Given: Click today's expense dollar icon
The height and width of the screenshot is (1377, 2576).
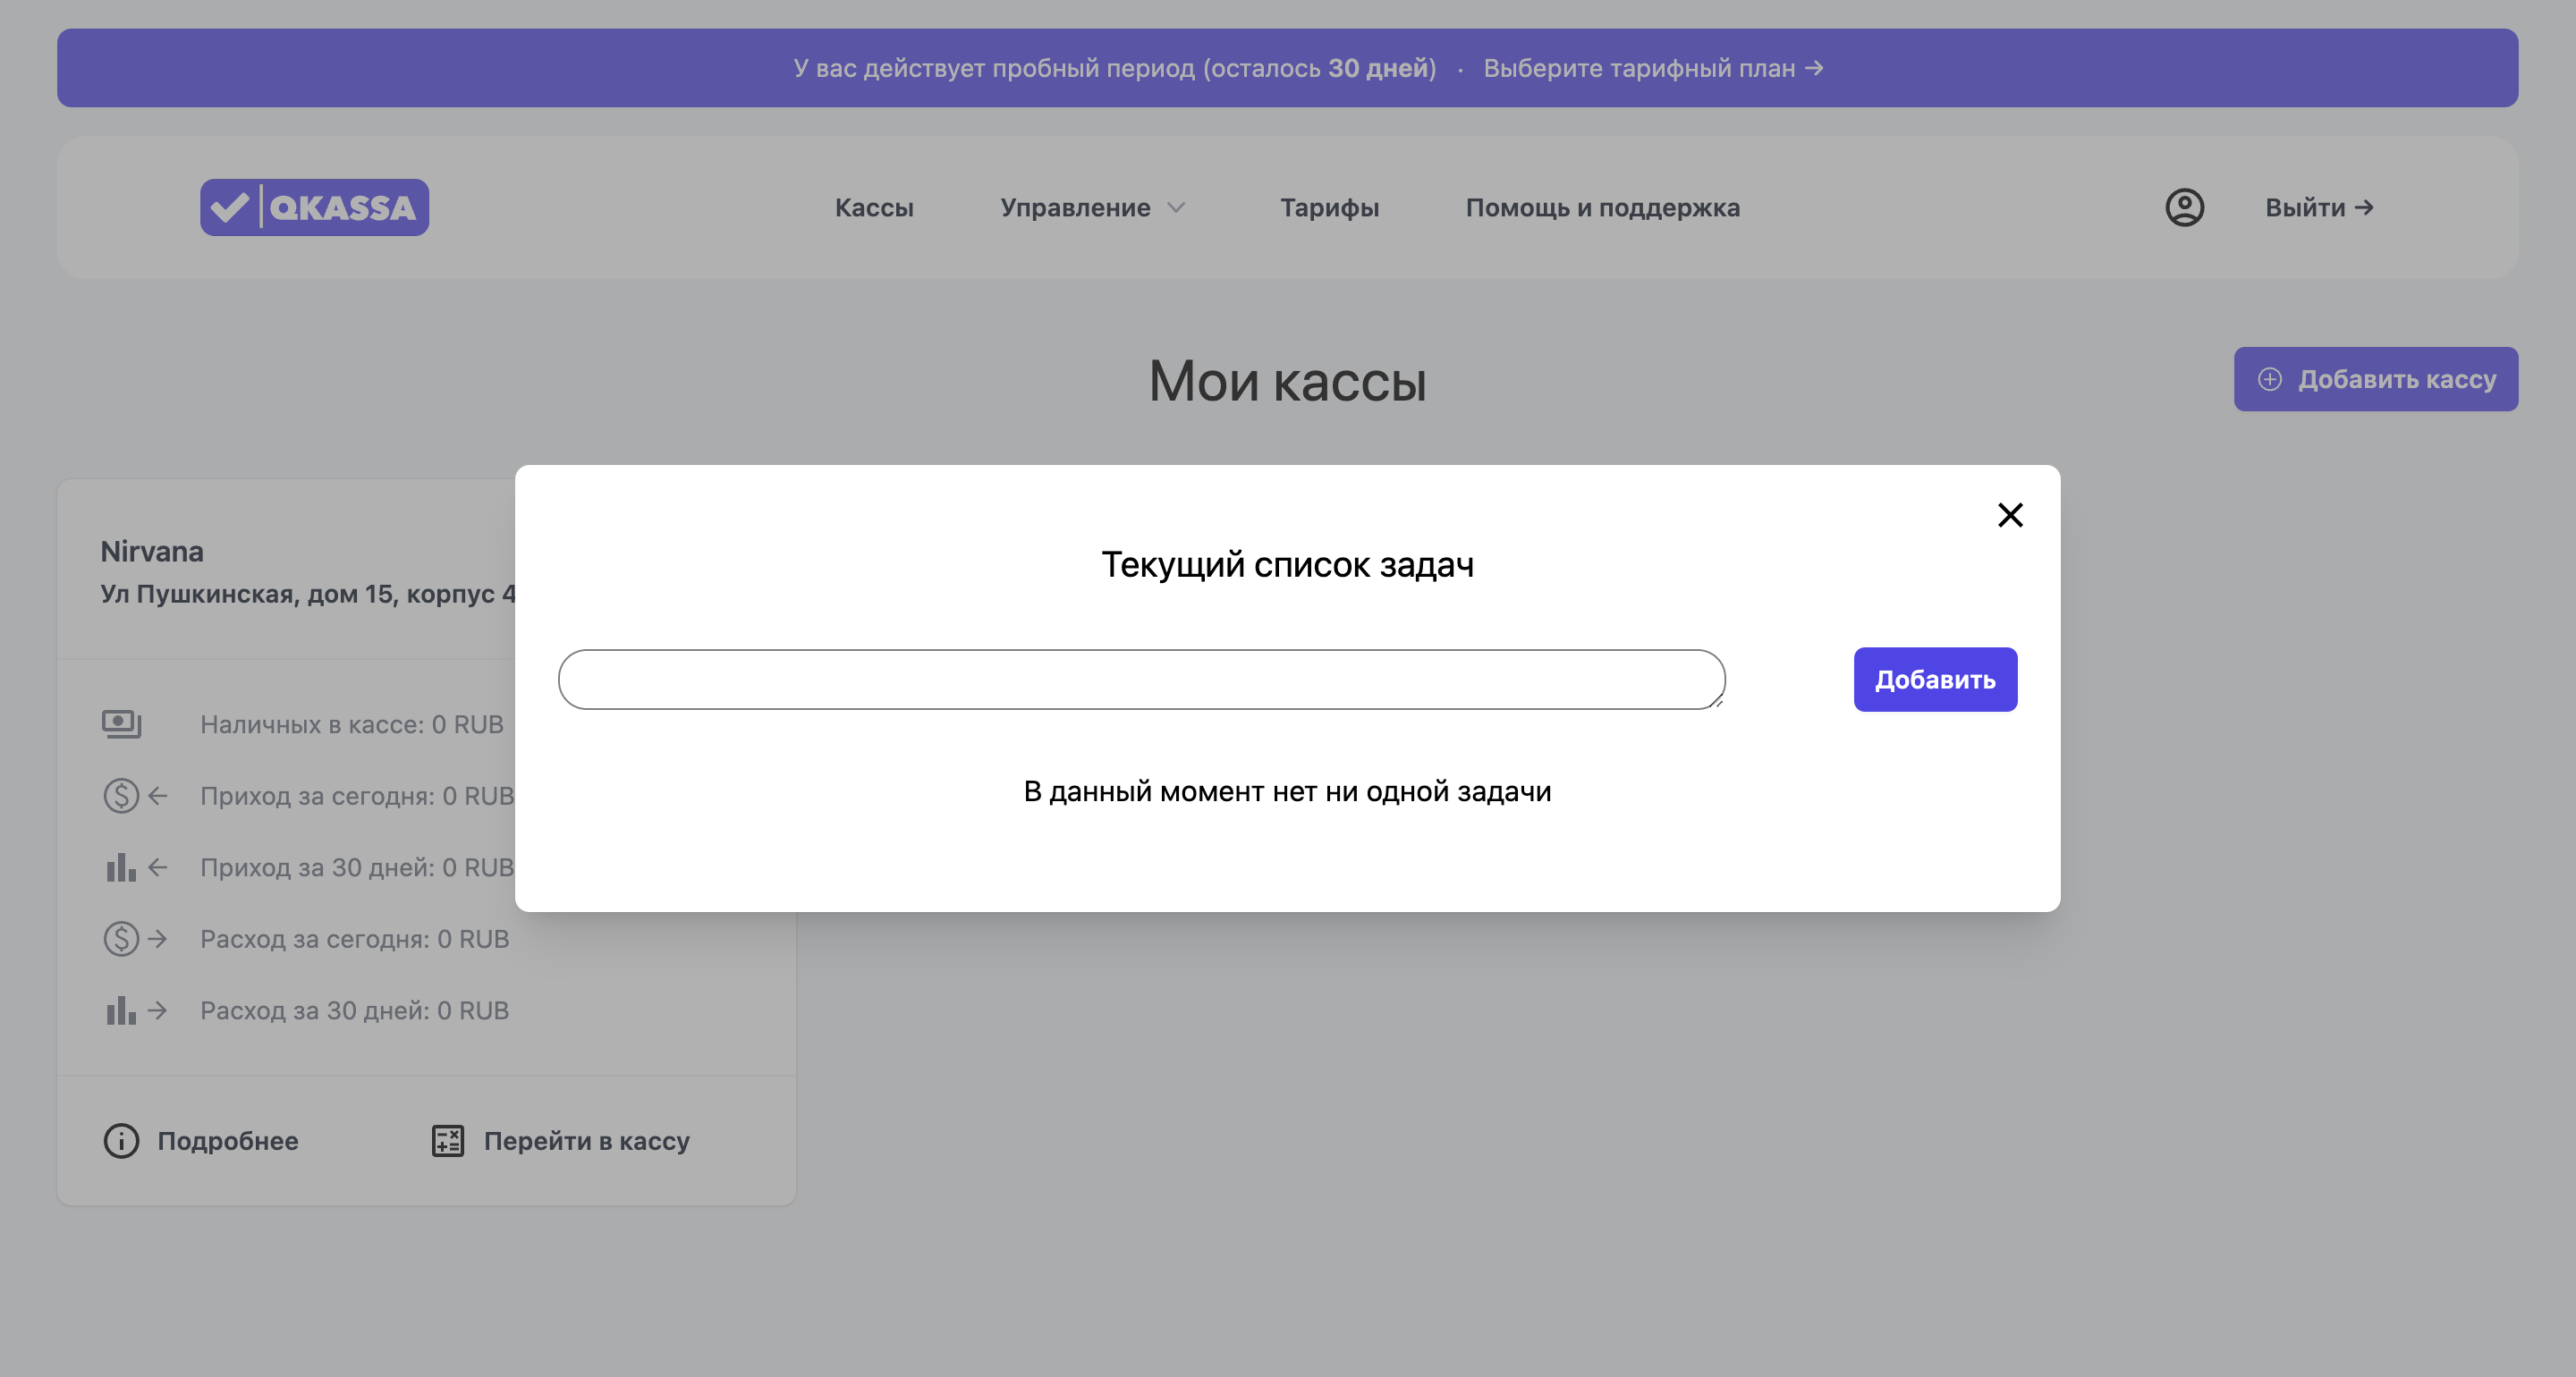Looking at the screenshot, I should pos(121,939).
